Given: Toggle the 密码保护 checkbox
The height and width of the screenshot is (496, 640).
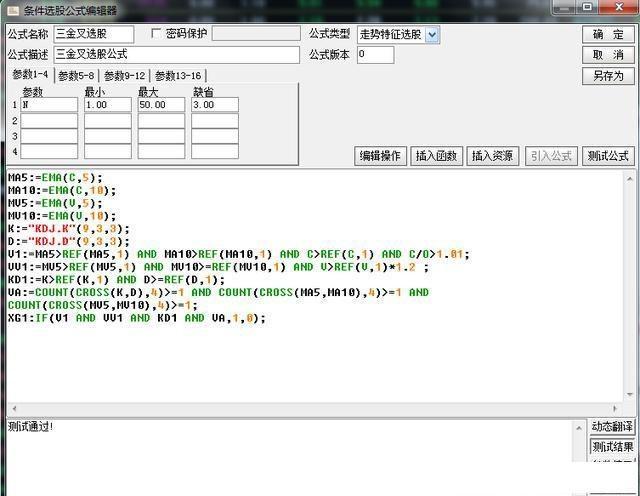Looking at the screenshot, I should pyautogui.click(x=156, y=34).
